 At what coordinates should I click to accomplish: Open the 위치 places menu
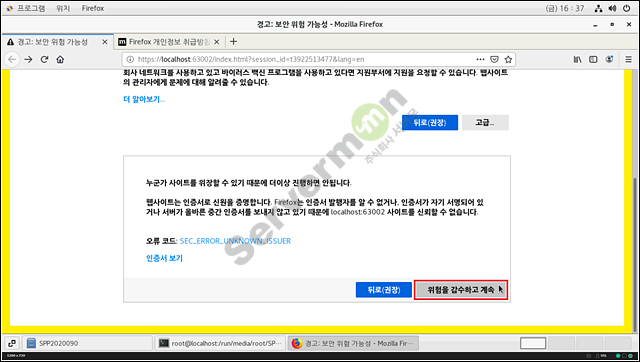(63, 8)
